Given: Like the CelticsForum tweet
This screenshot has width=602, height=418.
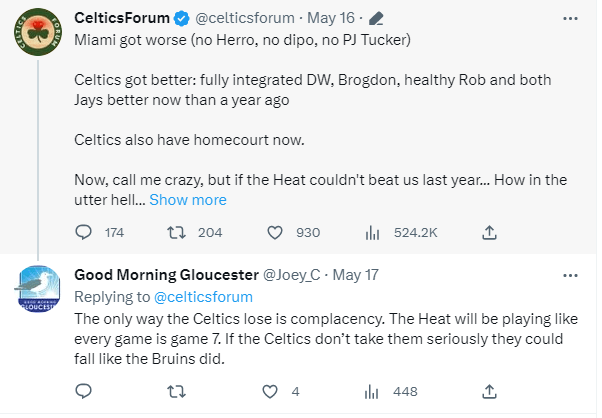Looking at the screenshot, I should [277, 232].
